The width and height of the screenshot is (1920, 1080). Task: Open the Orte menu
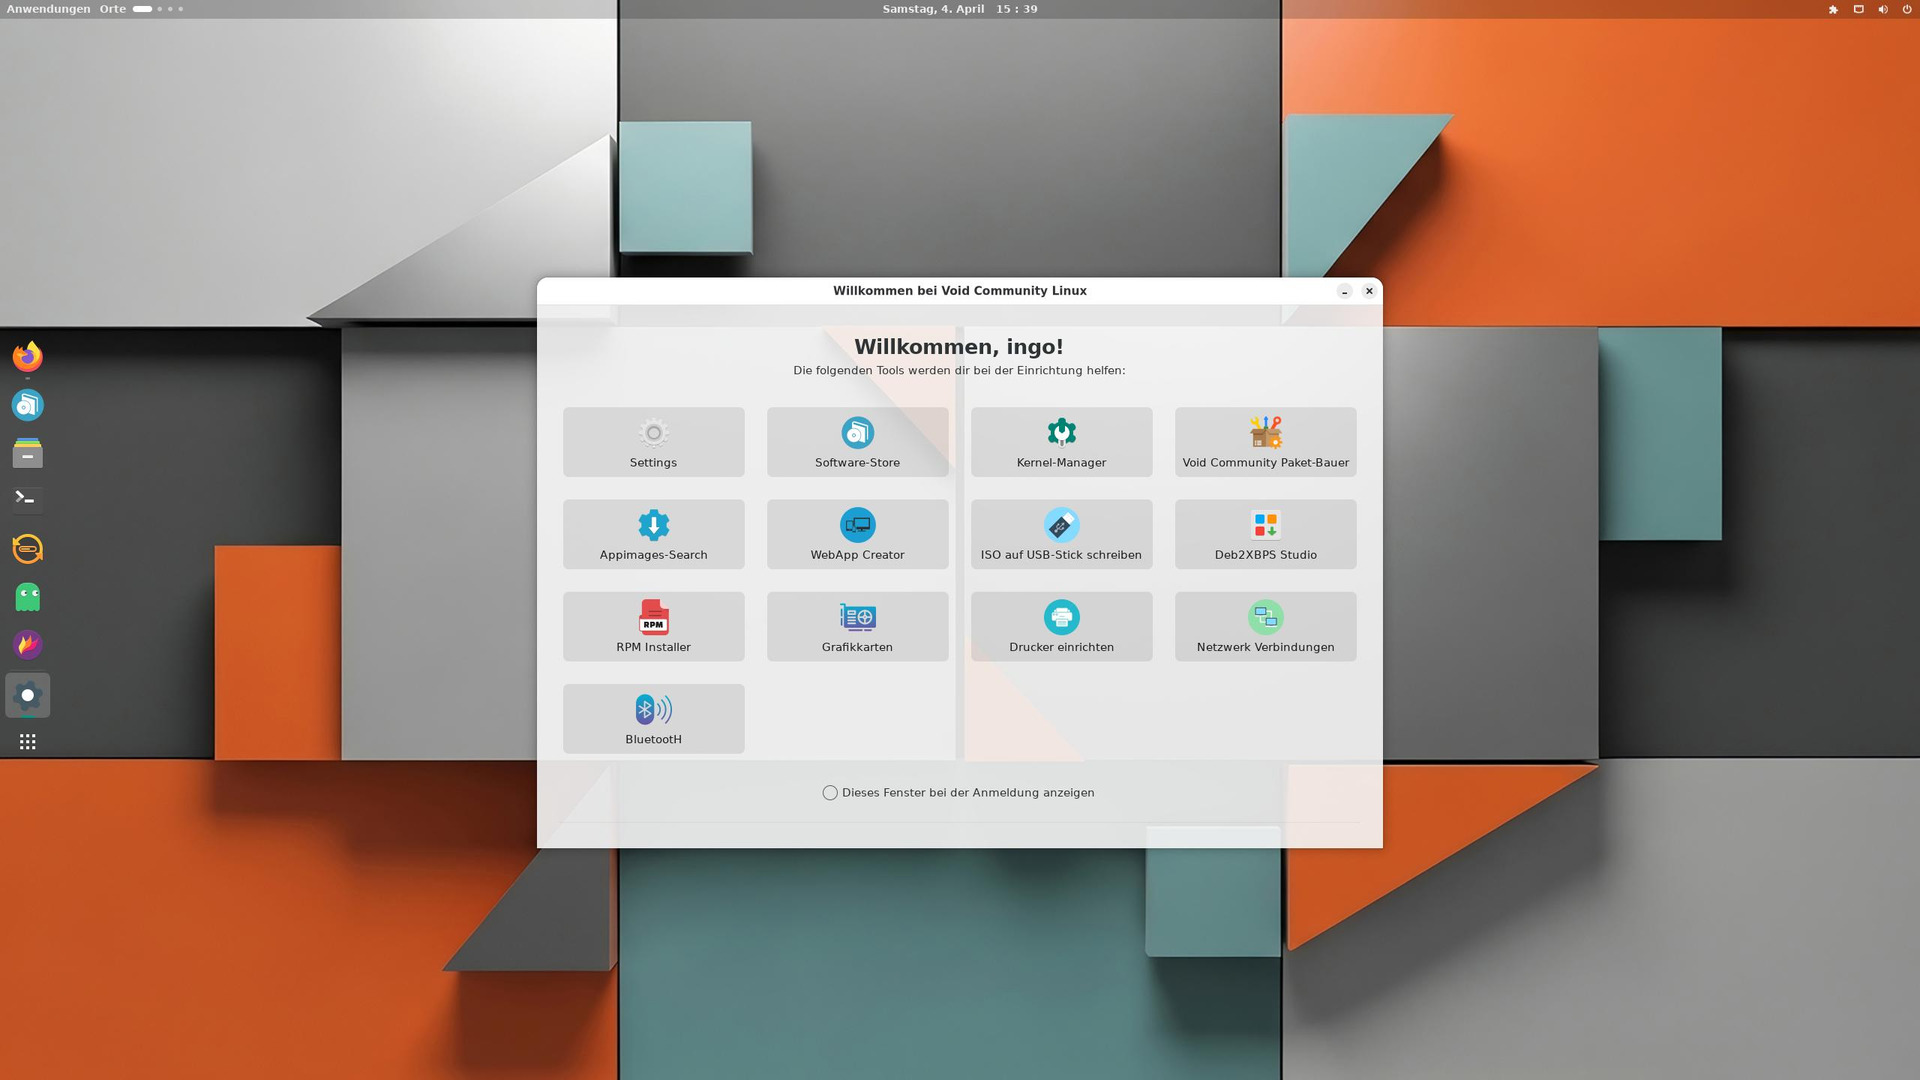click(112, 9)
